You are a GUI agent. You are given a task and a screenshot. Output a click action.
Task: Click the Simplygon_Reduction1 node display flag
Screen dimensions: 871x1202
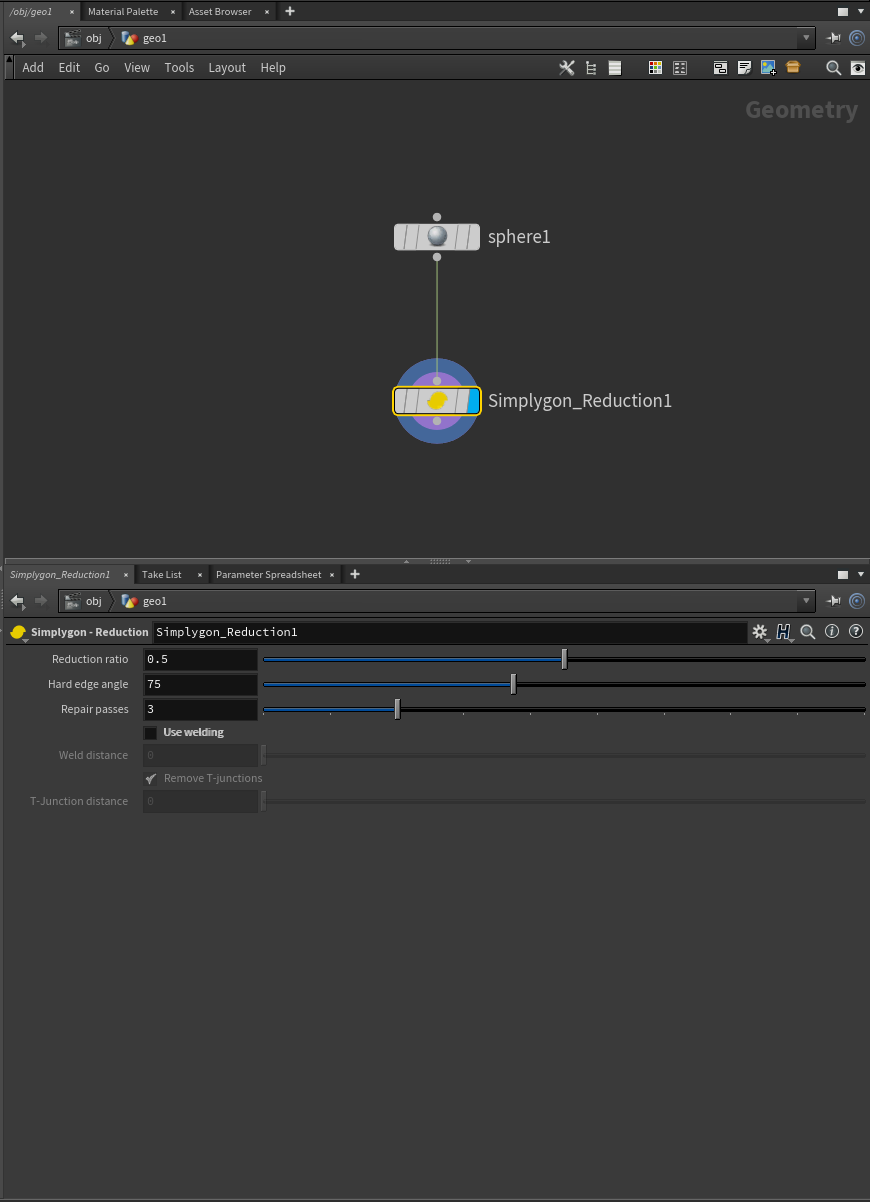point(473,400)
